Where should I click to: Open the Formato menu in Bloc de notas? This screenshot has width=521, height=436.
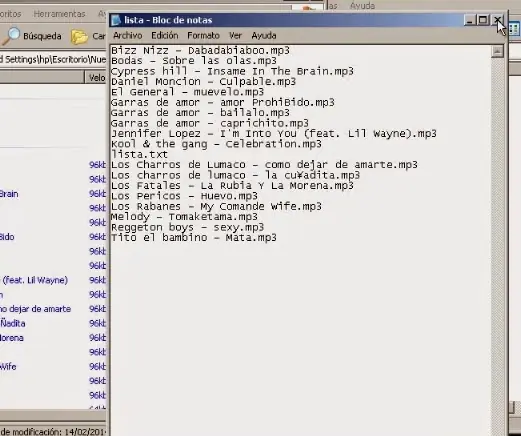point(203,35)
